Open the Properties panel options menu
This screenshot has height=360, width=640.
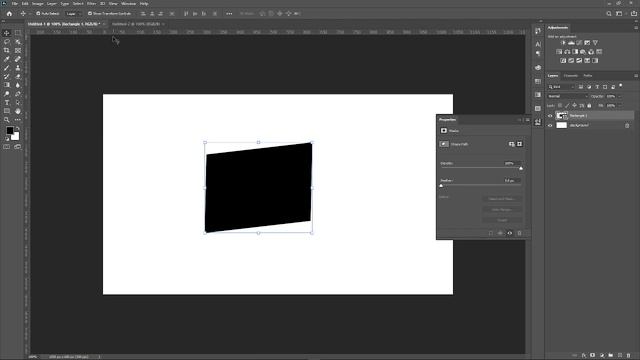tap(527, 120)
